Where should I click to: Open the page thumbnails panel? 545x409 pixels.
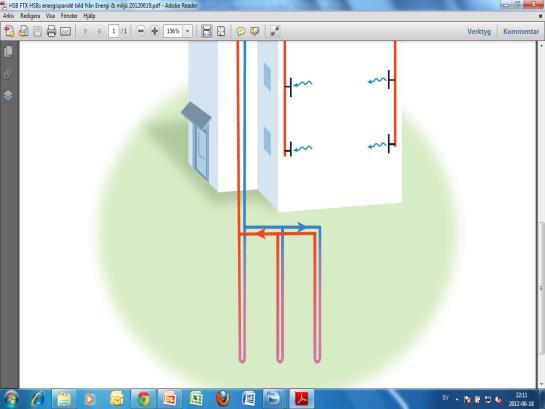(x=8, y=51)
